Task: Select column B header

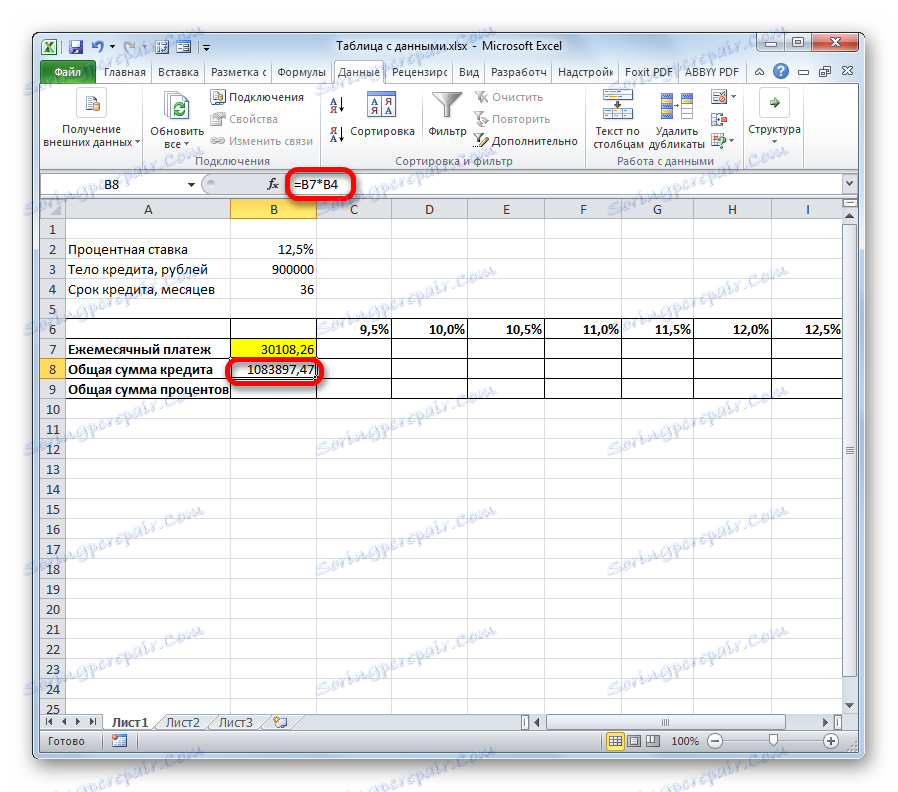Action: (x=274, y=210)
